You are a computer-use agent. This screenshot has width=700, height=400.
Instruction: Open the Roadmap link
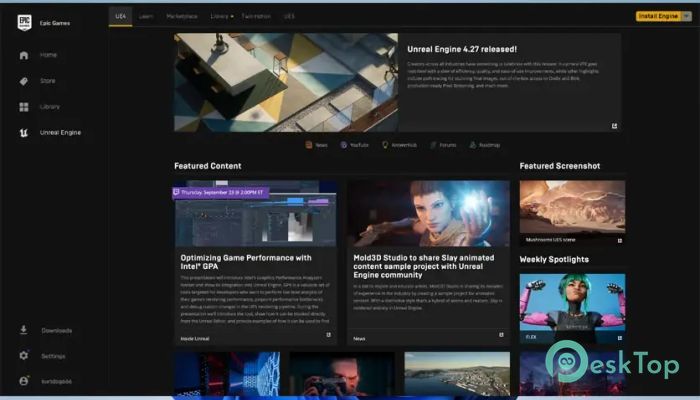pos(489,145)
